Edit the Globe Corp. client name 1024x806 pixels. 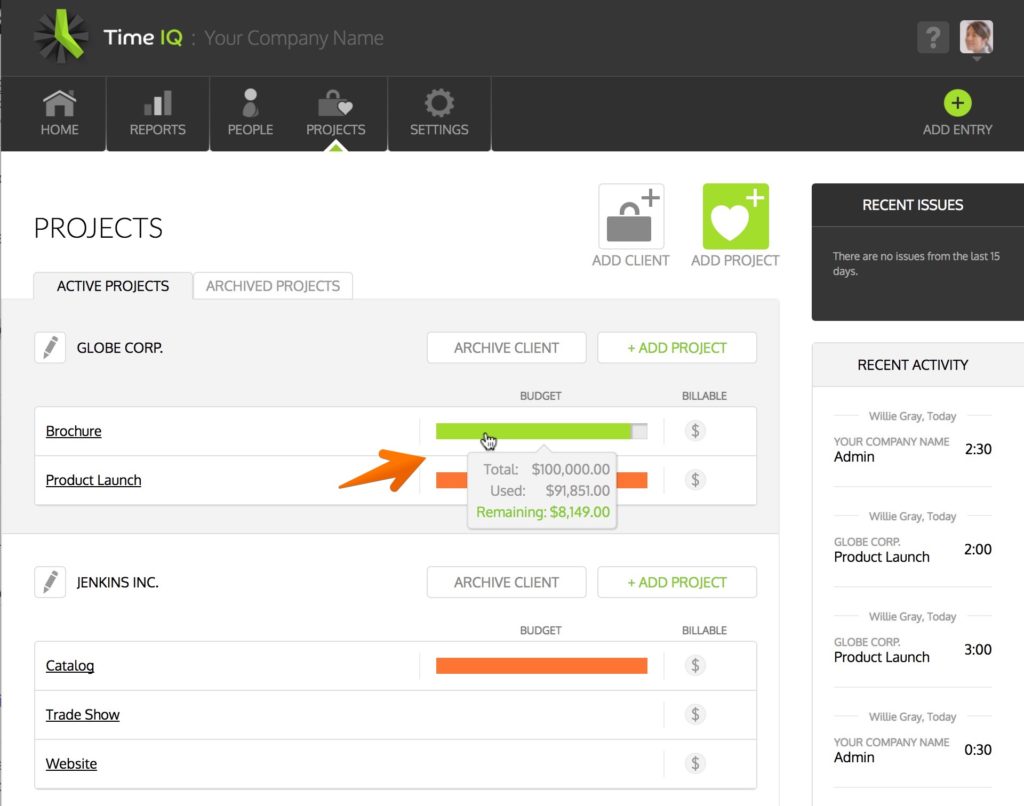50,347
